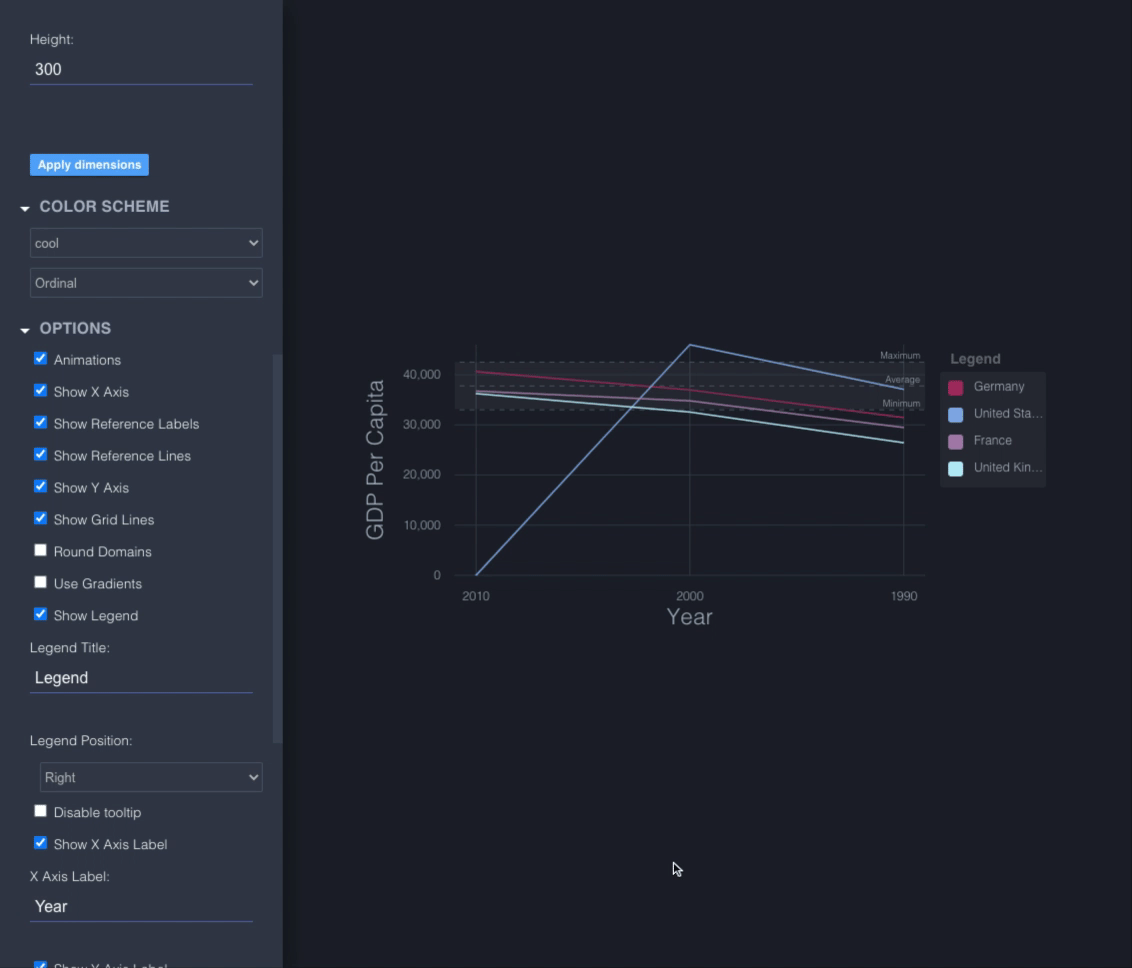Image resolution: width=1132 pixels, height=968 pixels.
Task: Open the Ordinal scale type dropdown
Action: (x=146, y=283)
